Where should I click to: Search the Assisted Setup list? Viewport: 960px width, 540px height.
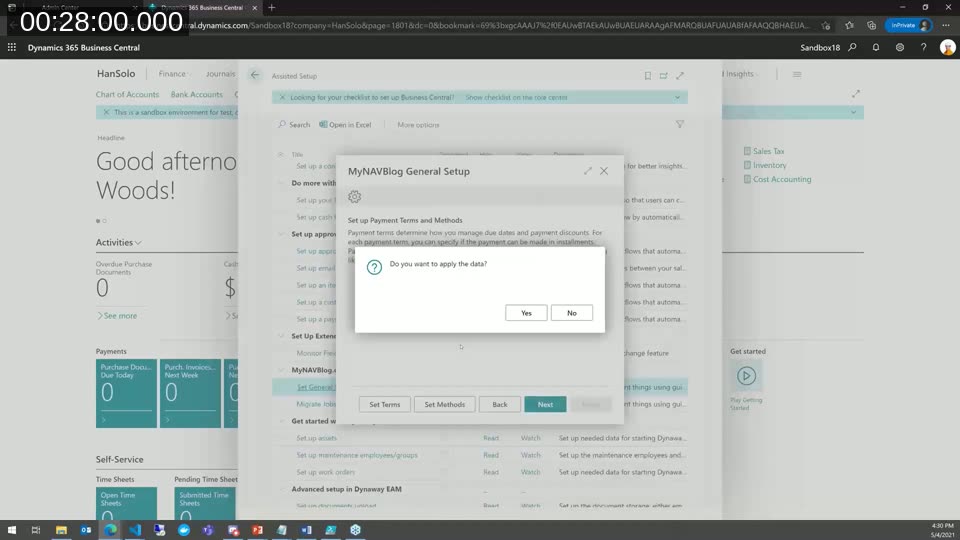294,124
